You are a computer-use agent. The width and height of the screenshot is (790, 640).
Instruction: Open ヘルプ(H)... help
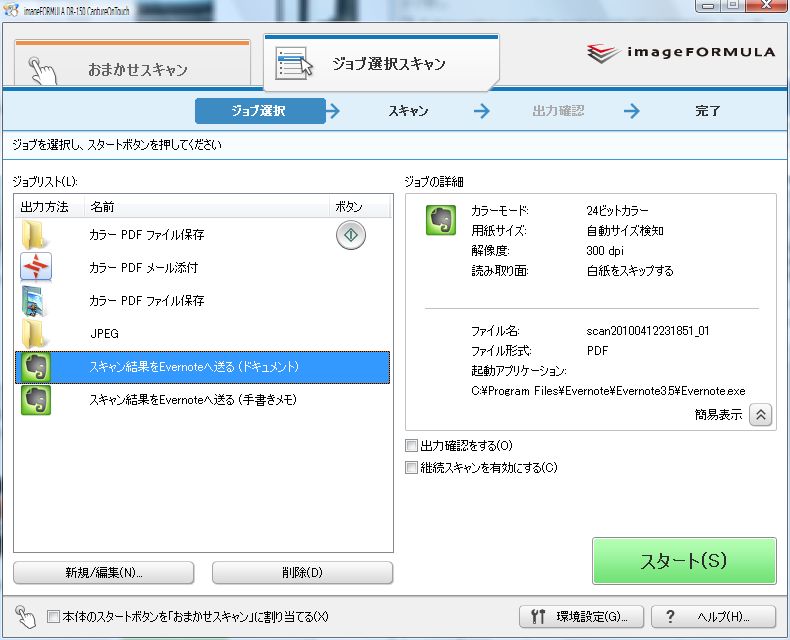[713, 616]
